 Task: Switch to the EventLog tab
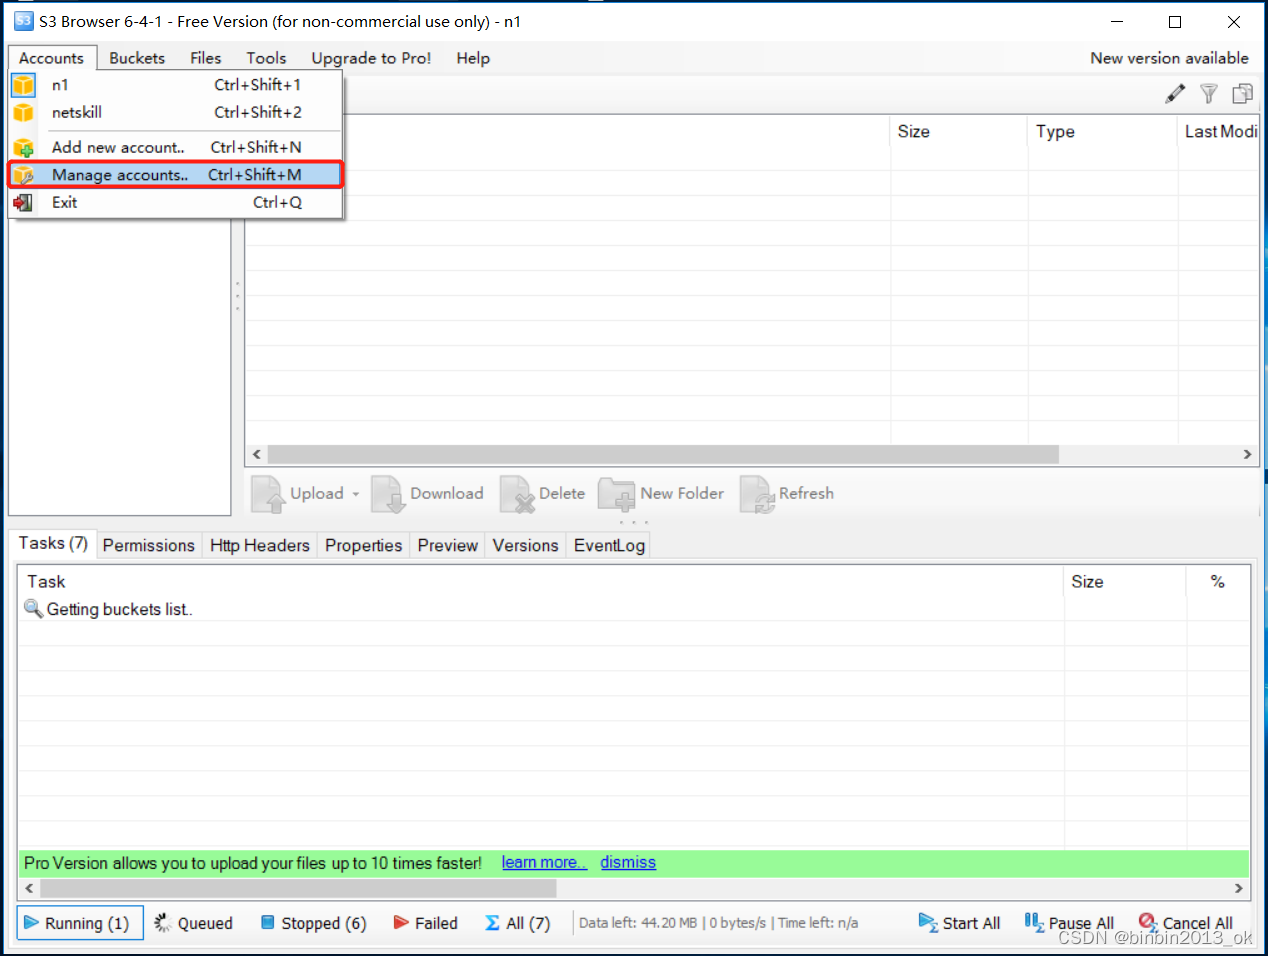[x=609, y=545]
